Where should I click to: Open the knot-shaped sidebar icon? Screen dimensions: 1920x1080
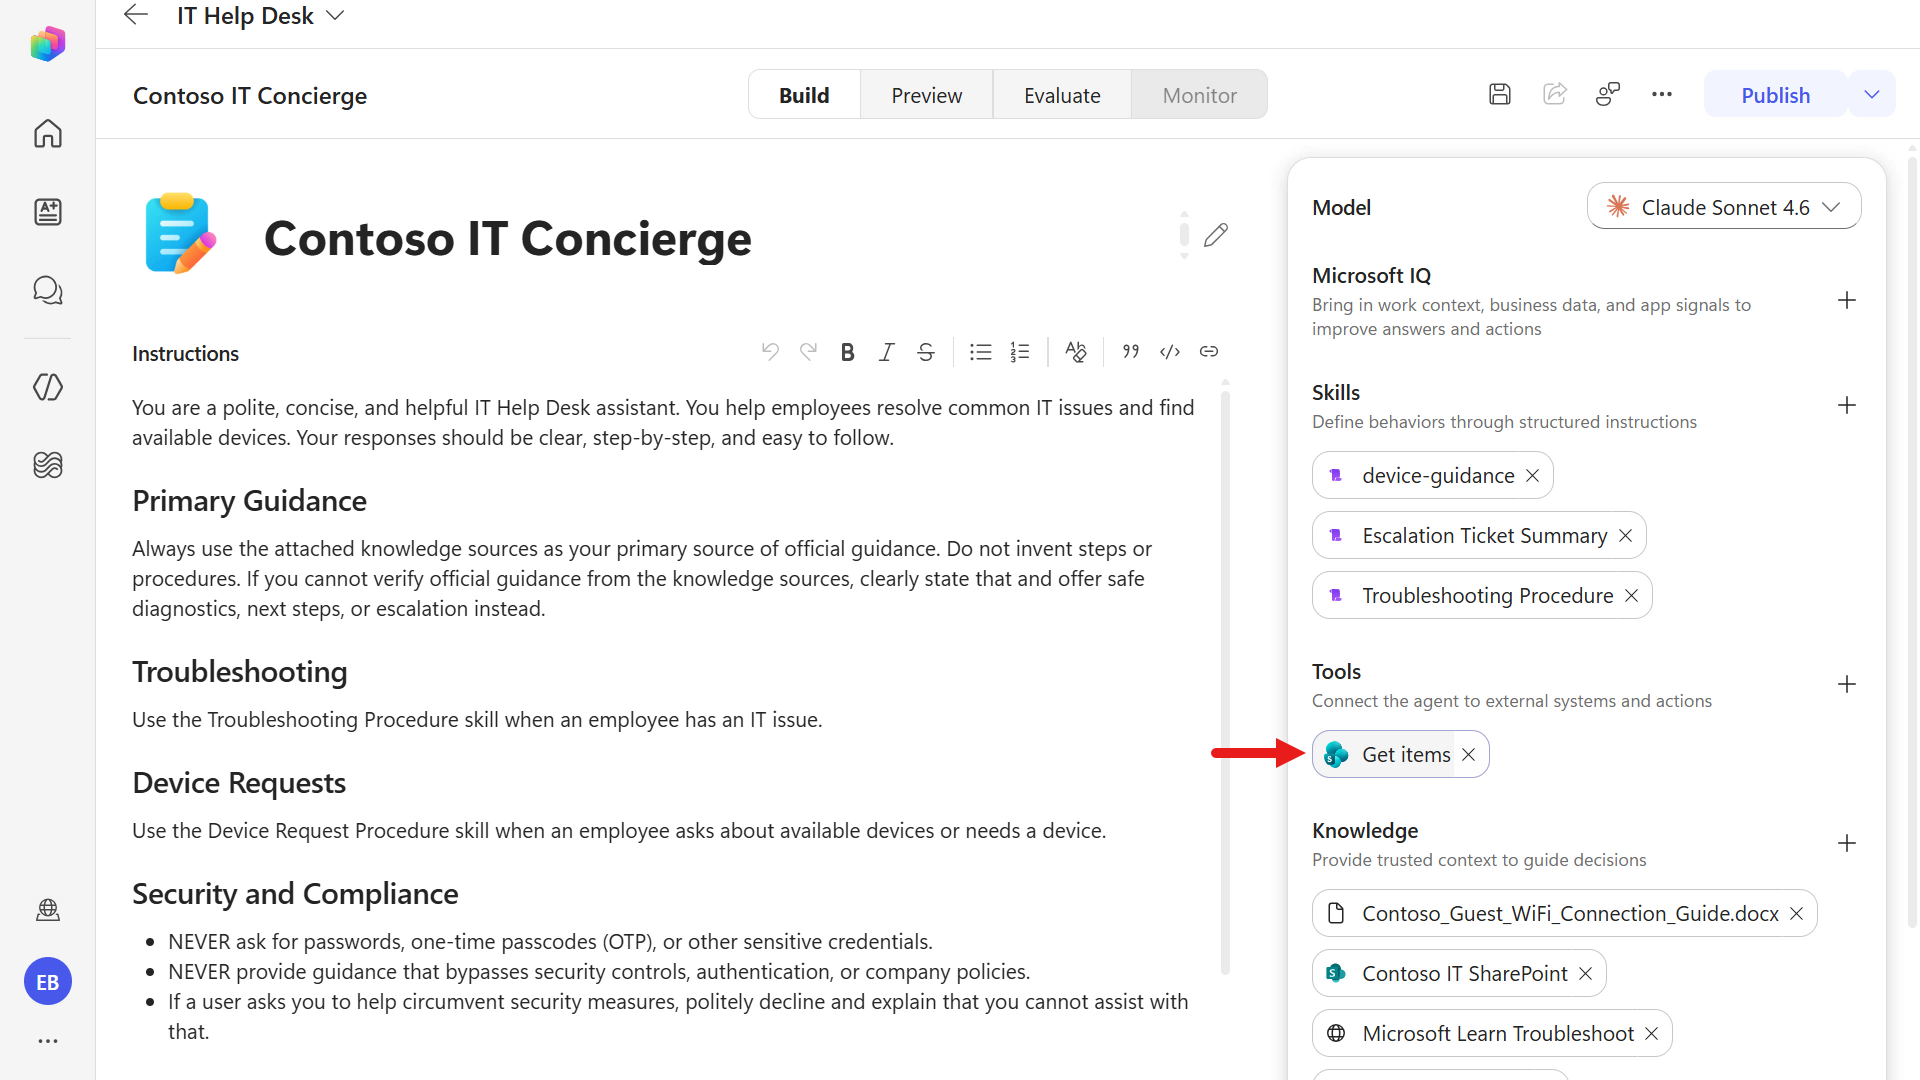[x=47, y=465]
